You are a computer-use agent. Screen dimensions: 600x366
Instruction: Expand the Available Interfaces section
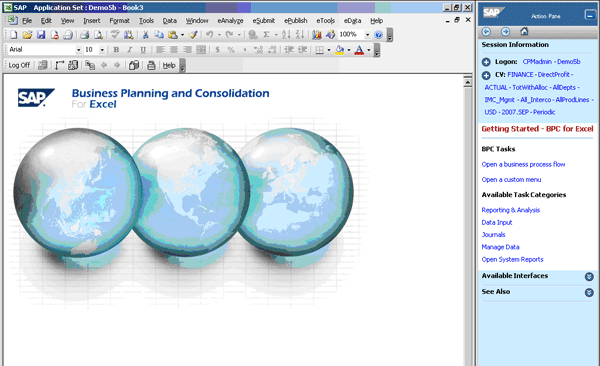point(589,276)
